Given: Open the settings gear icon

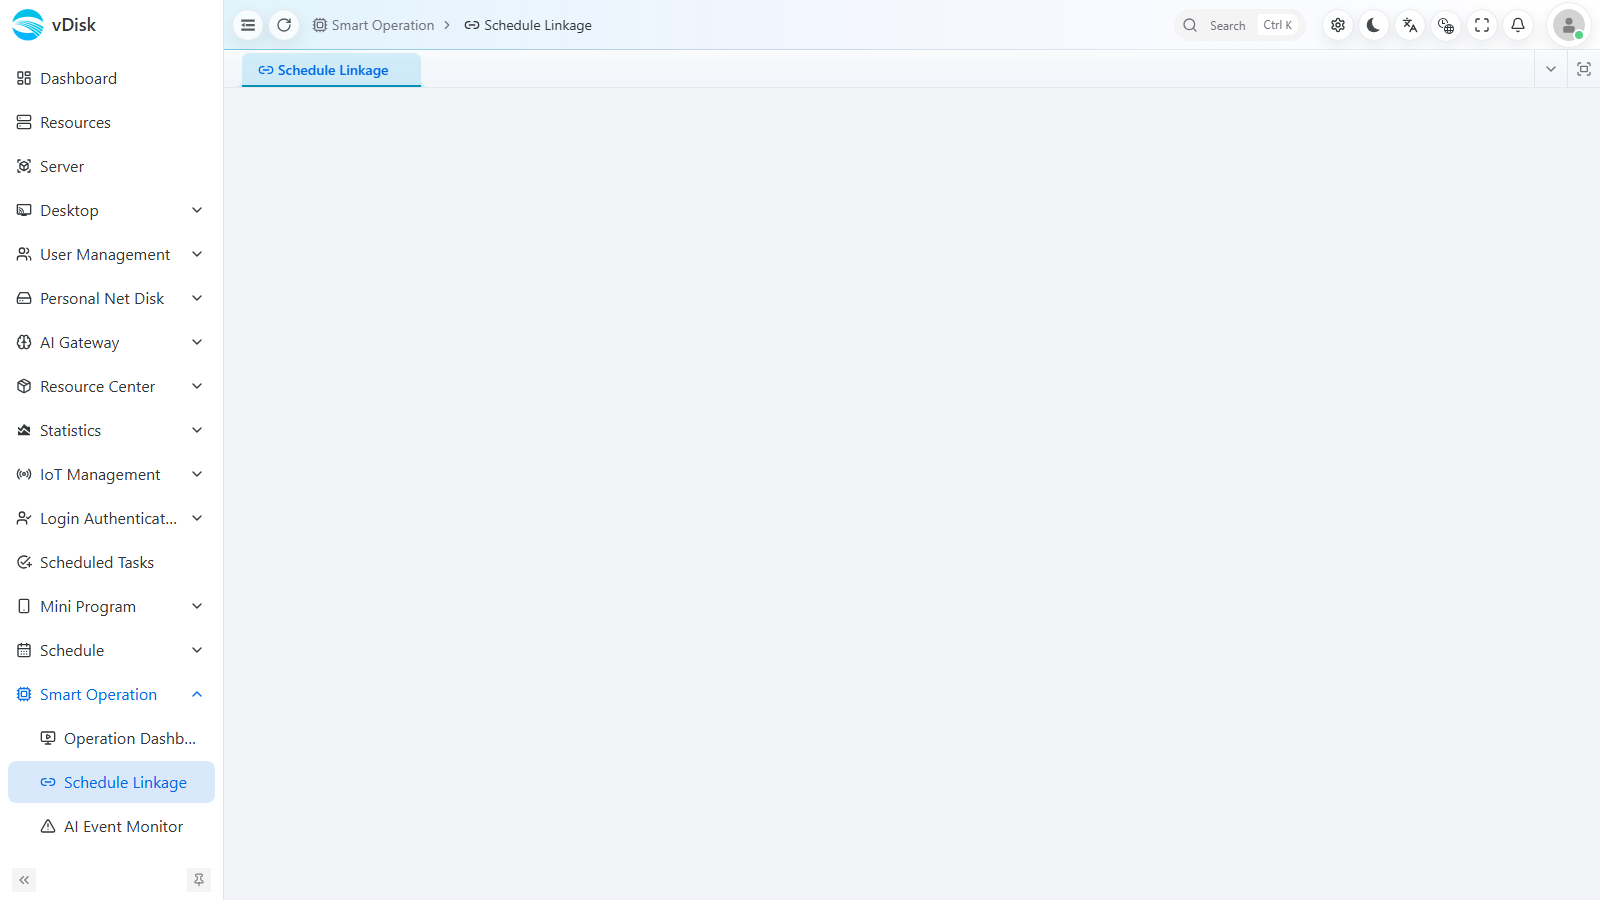Looking at the screenshot, I should (x=1338, y=25).
